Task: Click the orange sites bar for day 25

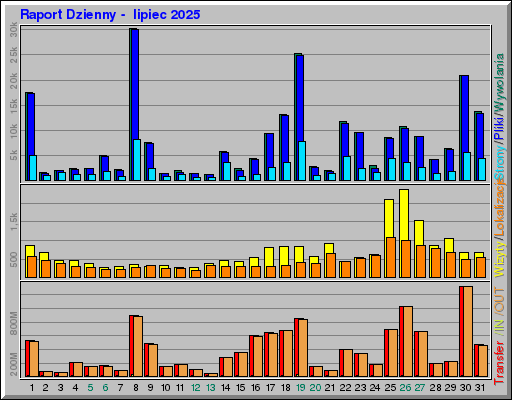Action: [x=391, y=258]
